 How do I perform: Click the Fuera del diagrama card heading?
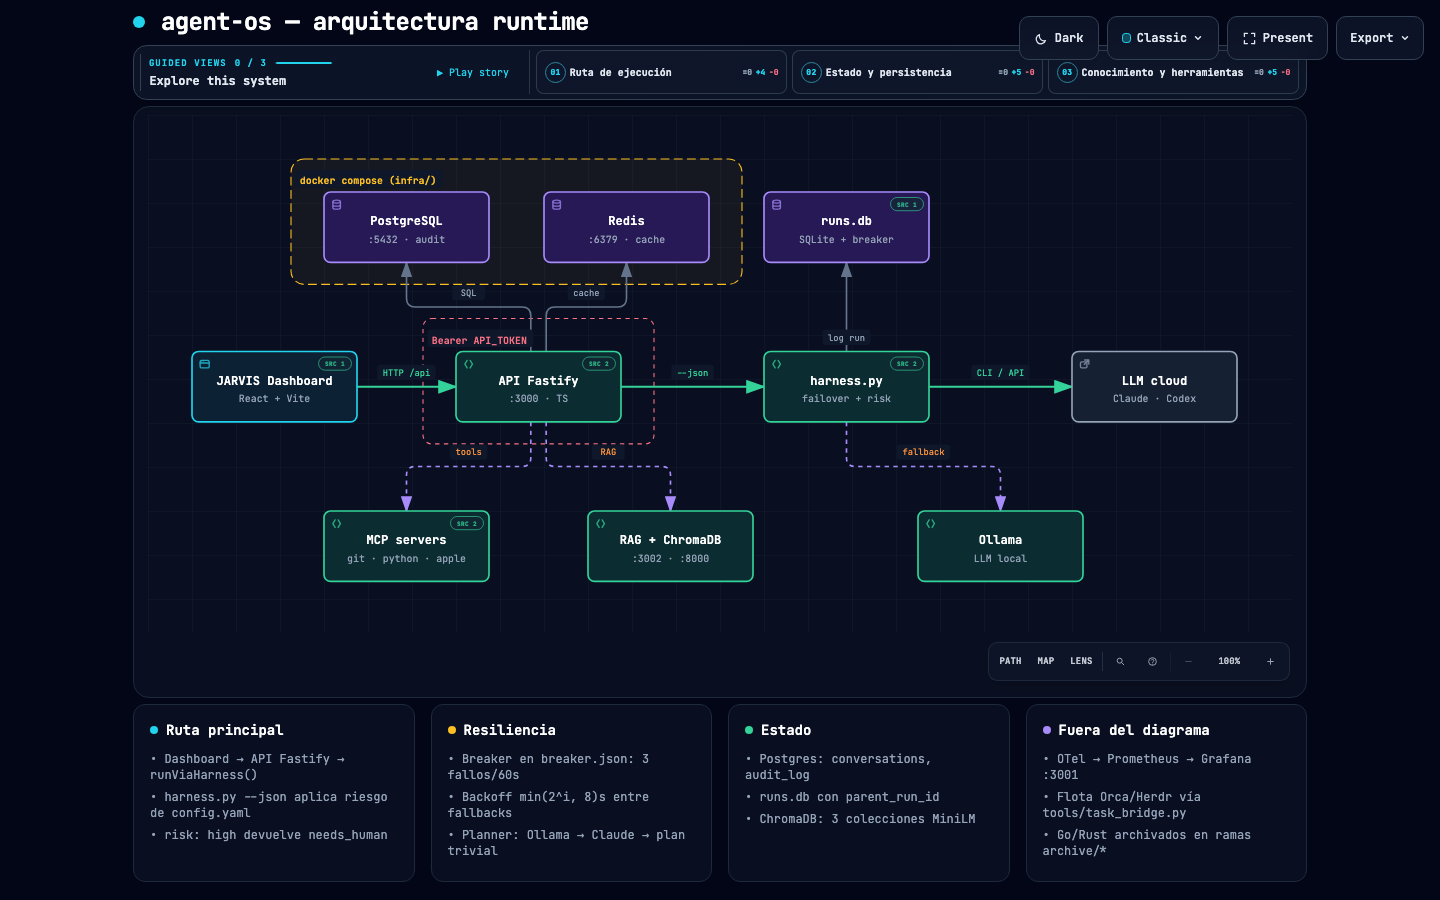tap(1134, 730)
